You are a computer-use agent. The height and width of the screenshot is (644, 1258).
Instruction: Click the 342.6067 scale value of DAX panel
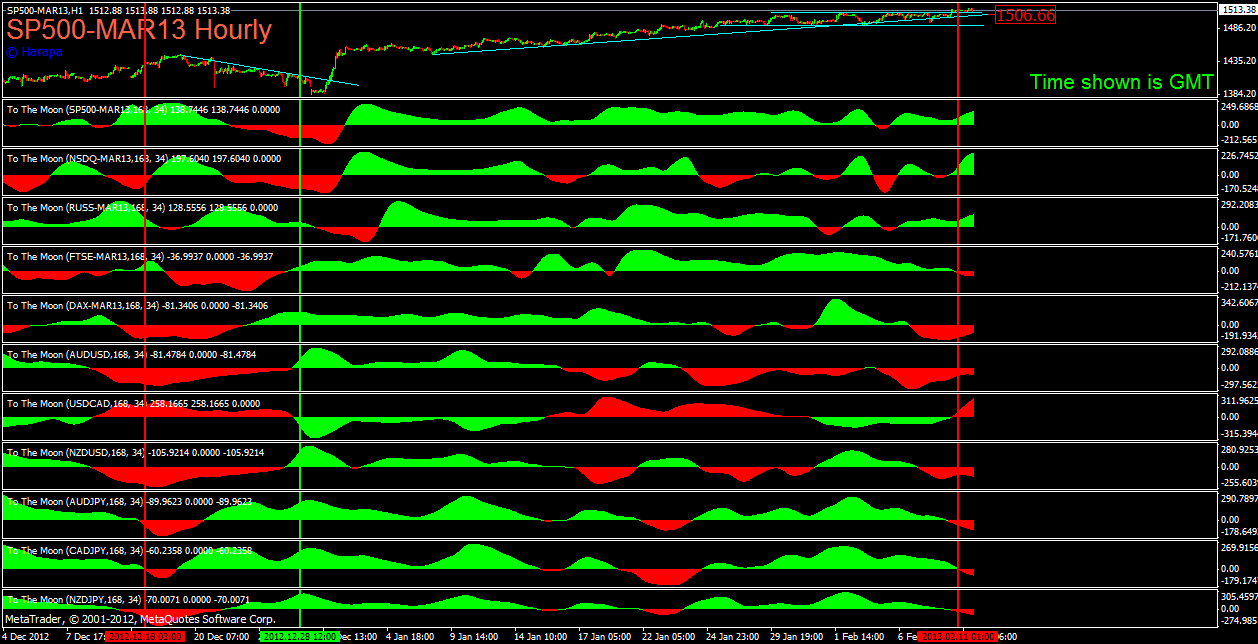[1238, 303]
